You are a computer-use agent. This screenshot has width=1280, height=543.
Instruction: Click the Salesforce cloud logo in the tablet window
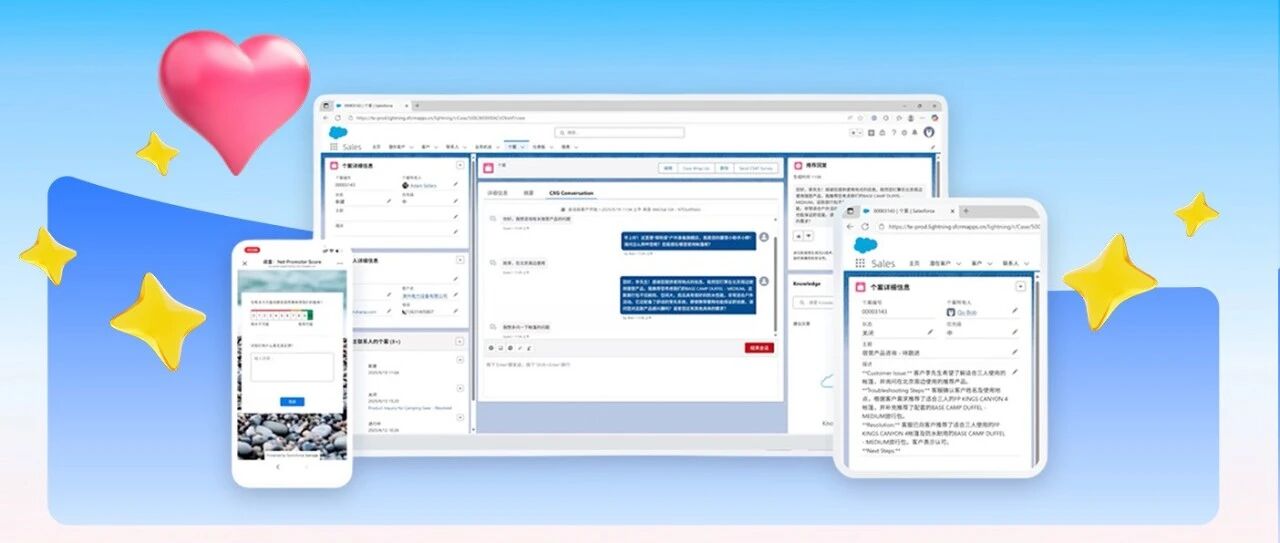click(x=864, y=245)
